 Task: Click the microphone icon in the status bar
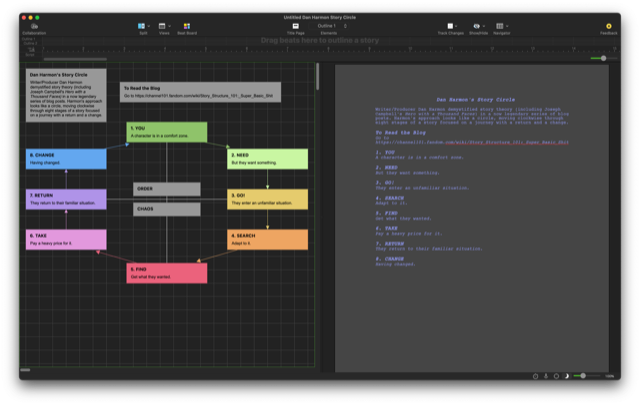[x=545, y=376]
